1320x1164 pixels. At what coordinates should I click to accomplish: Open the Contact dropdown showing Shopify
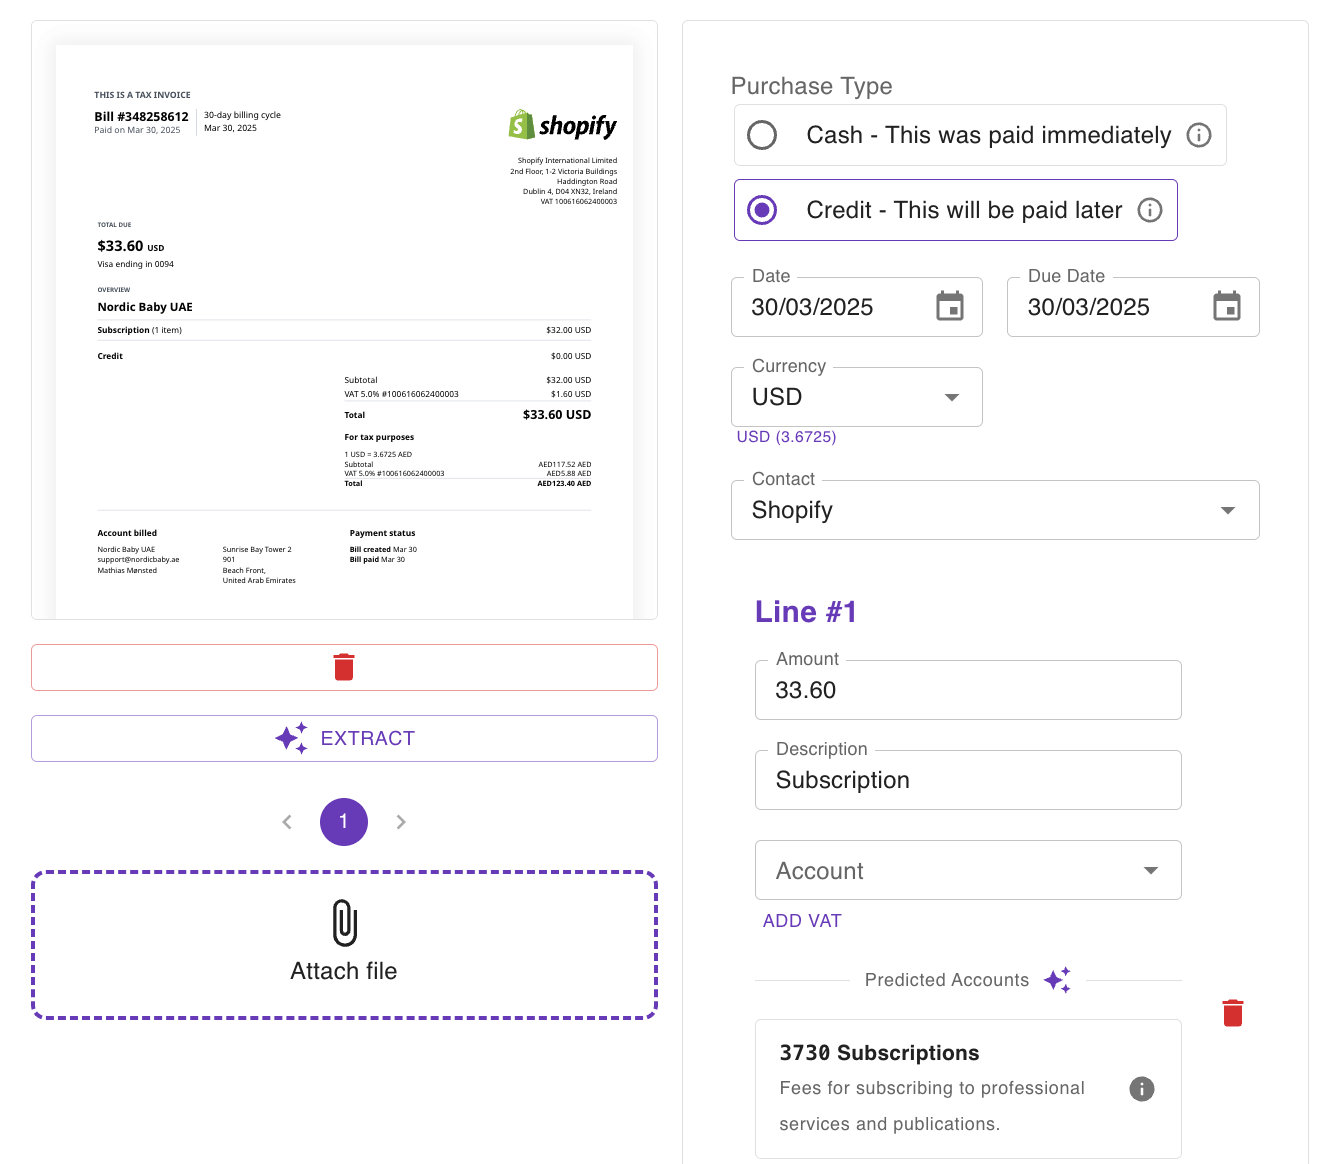coord(1227,510)
